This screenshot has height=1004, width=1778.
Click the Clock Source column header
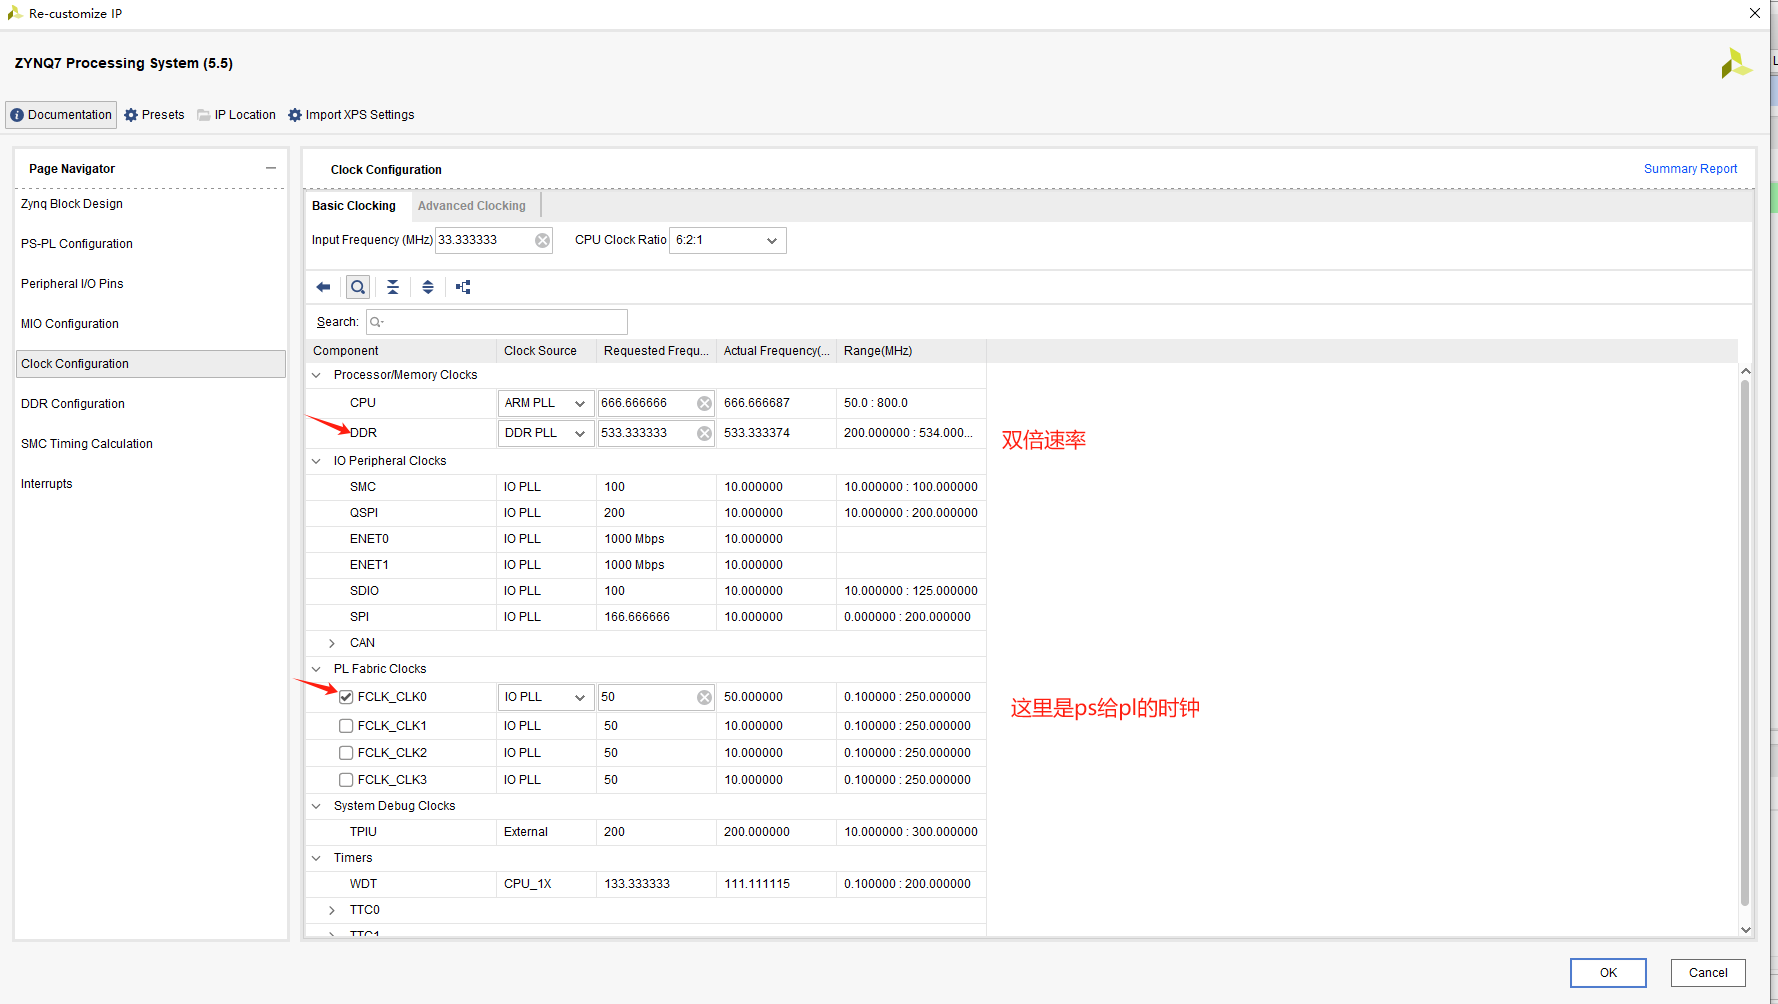[547, 351]
